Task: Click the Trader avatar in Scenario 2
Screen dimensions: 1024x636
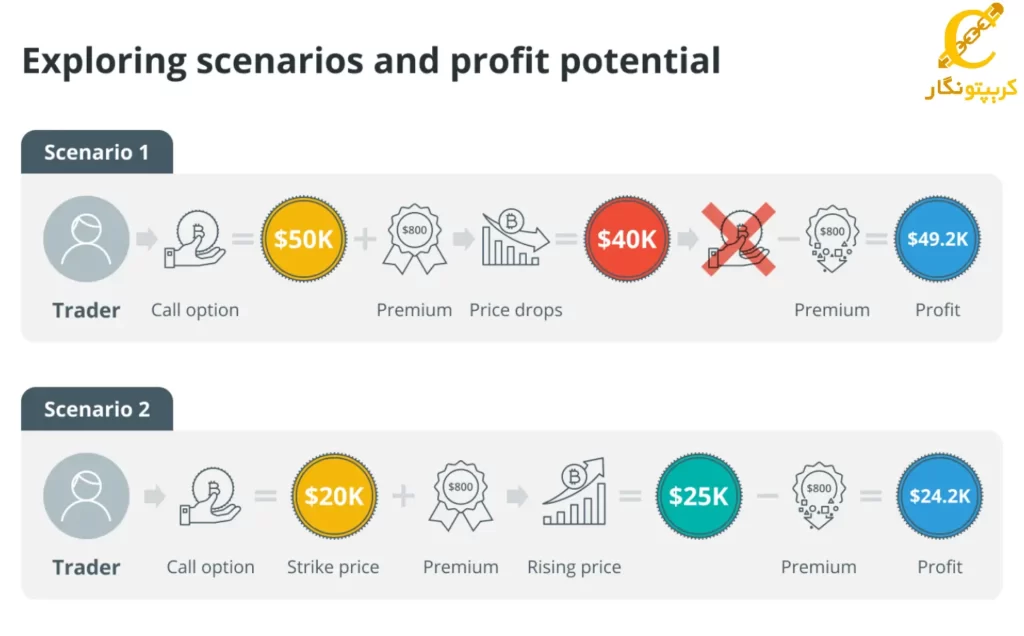Action: 86,496
